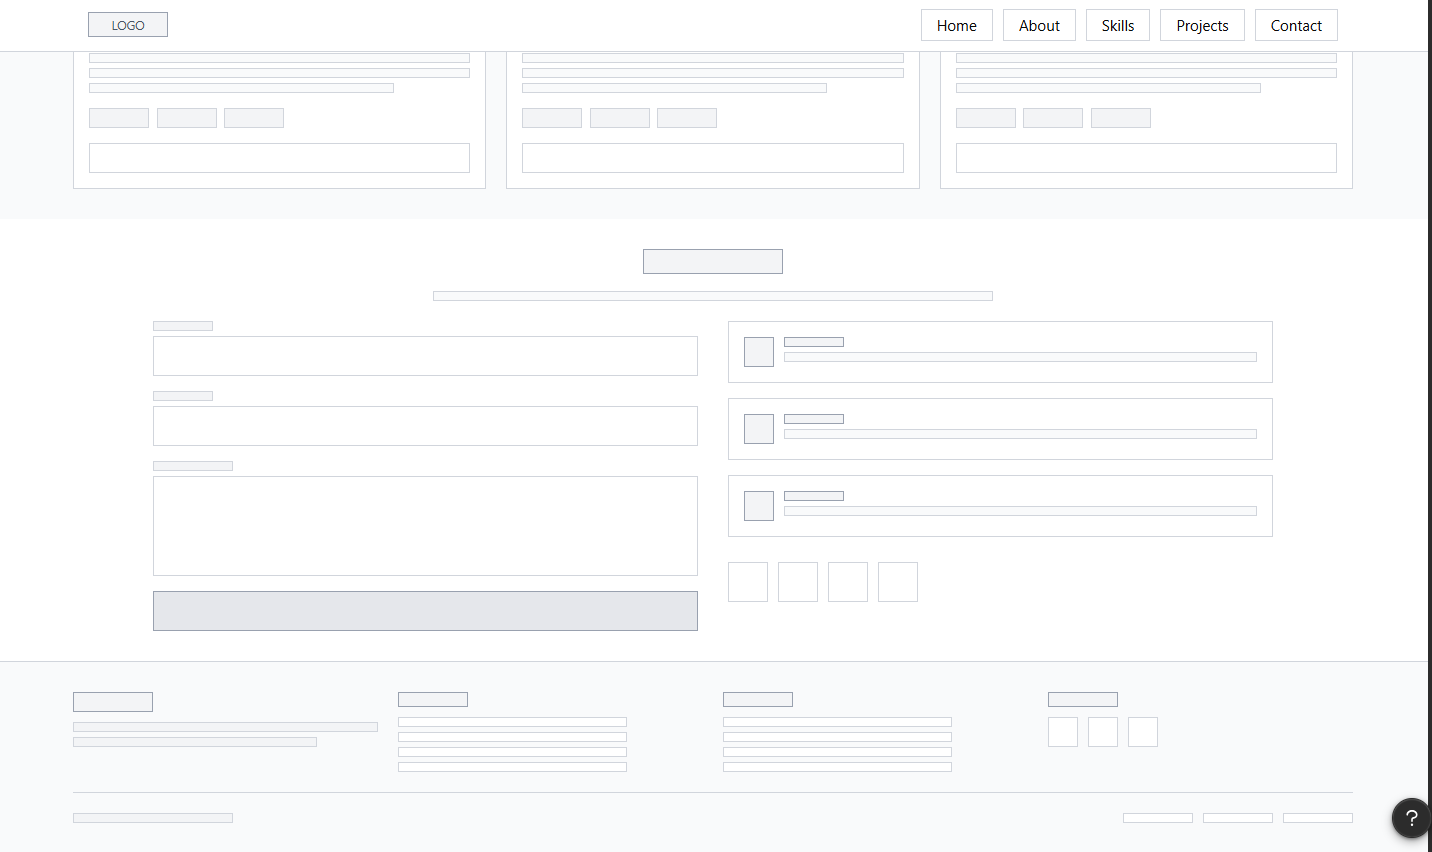Open the first footer social icon

tap(1063, 732)
